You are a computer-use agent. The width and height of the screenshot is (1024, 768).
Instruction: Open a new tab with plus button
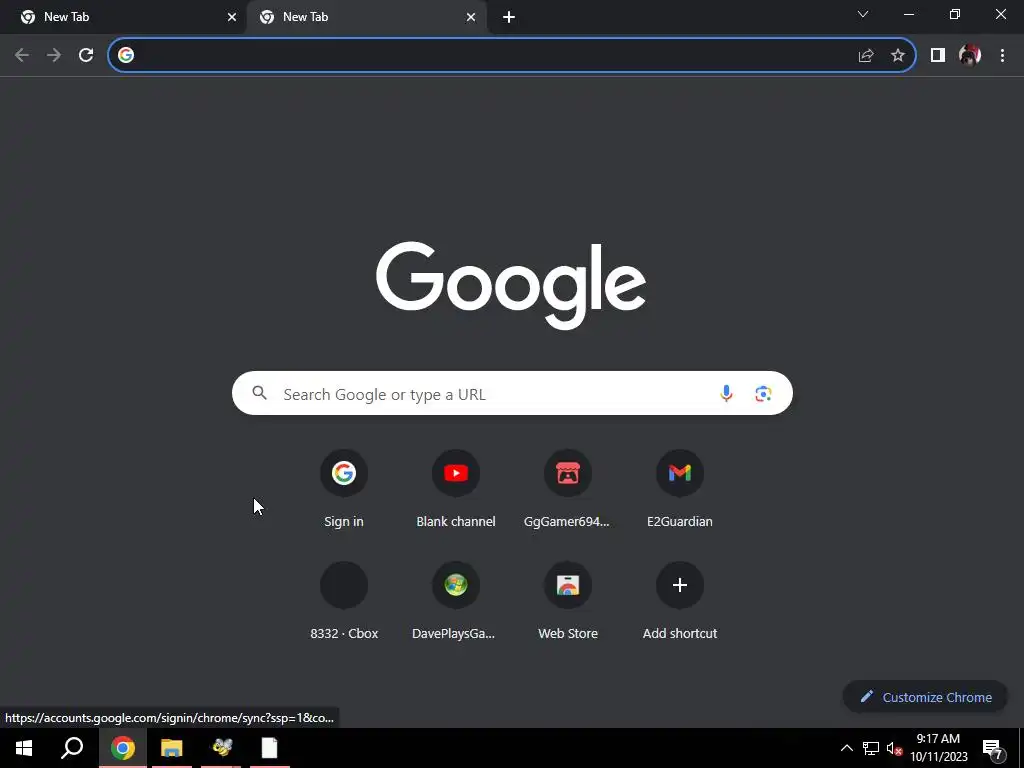click(x=509, y=18)
